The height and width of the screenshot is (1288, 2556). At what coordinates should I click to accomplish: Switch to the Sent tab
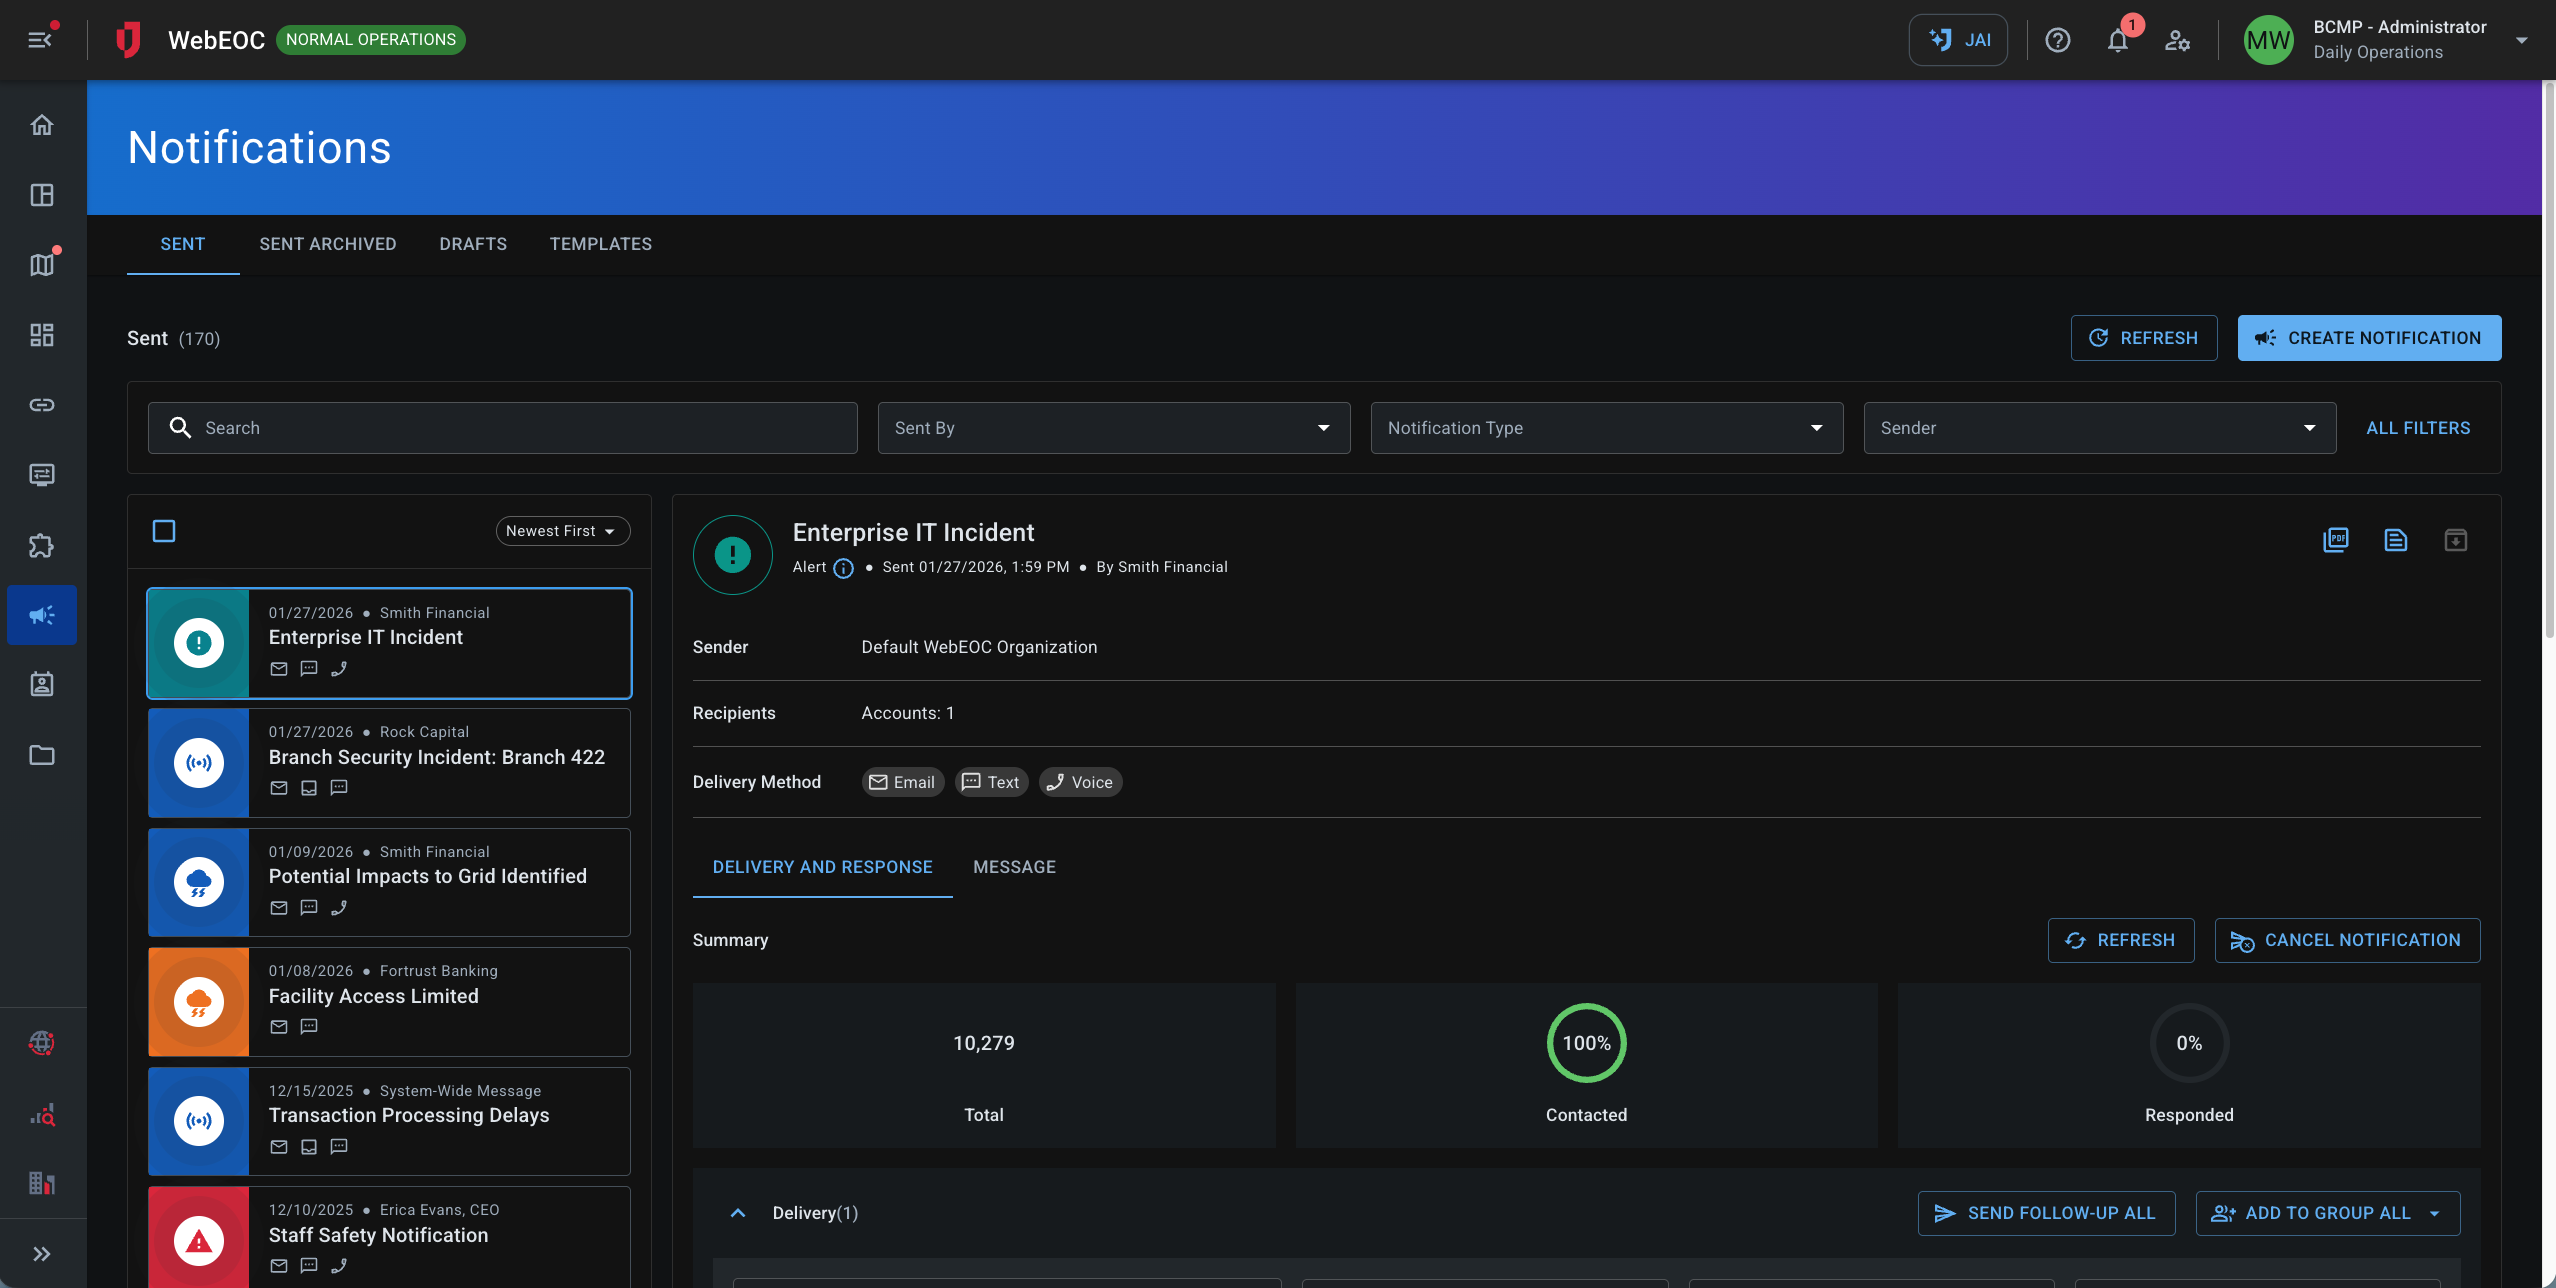pyautogui.click(x=183, y=244)
